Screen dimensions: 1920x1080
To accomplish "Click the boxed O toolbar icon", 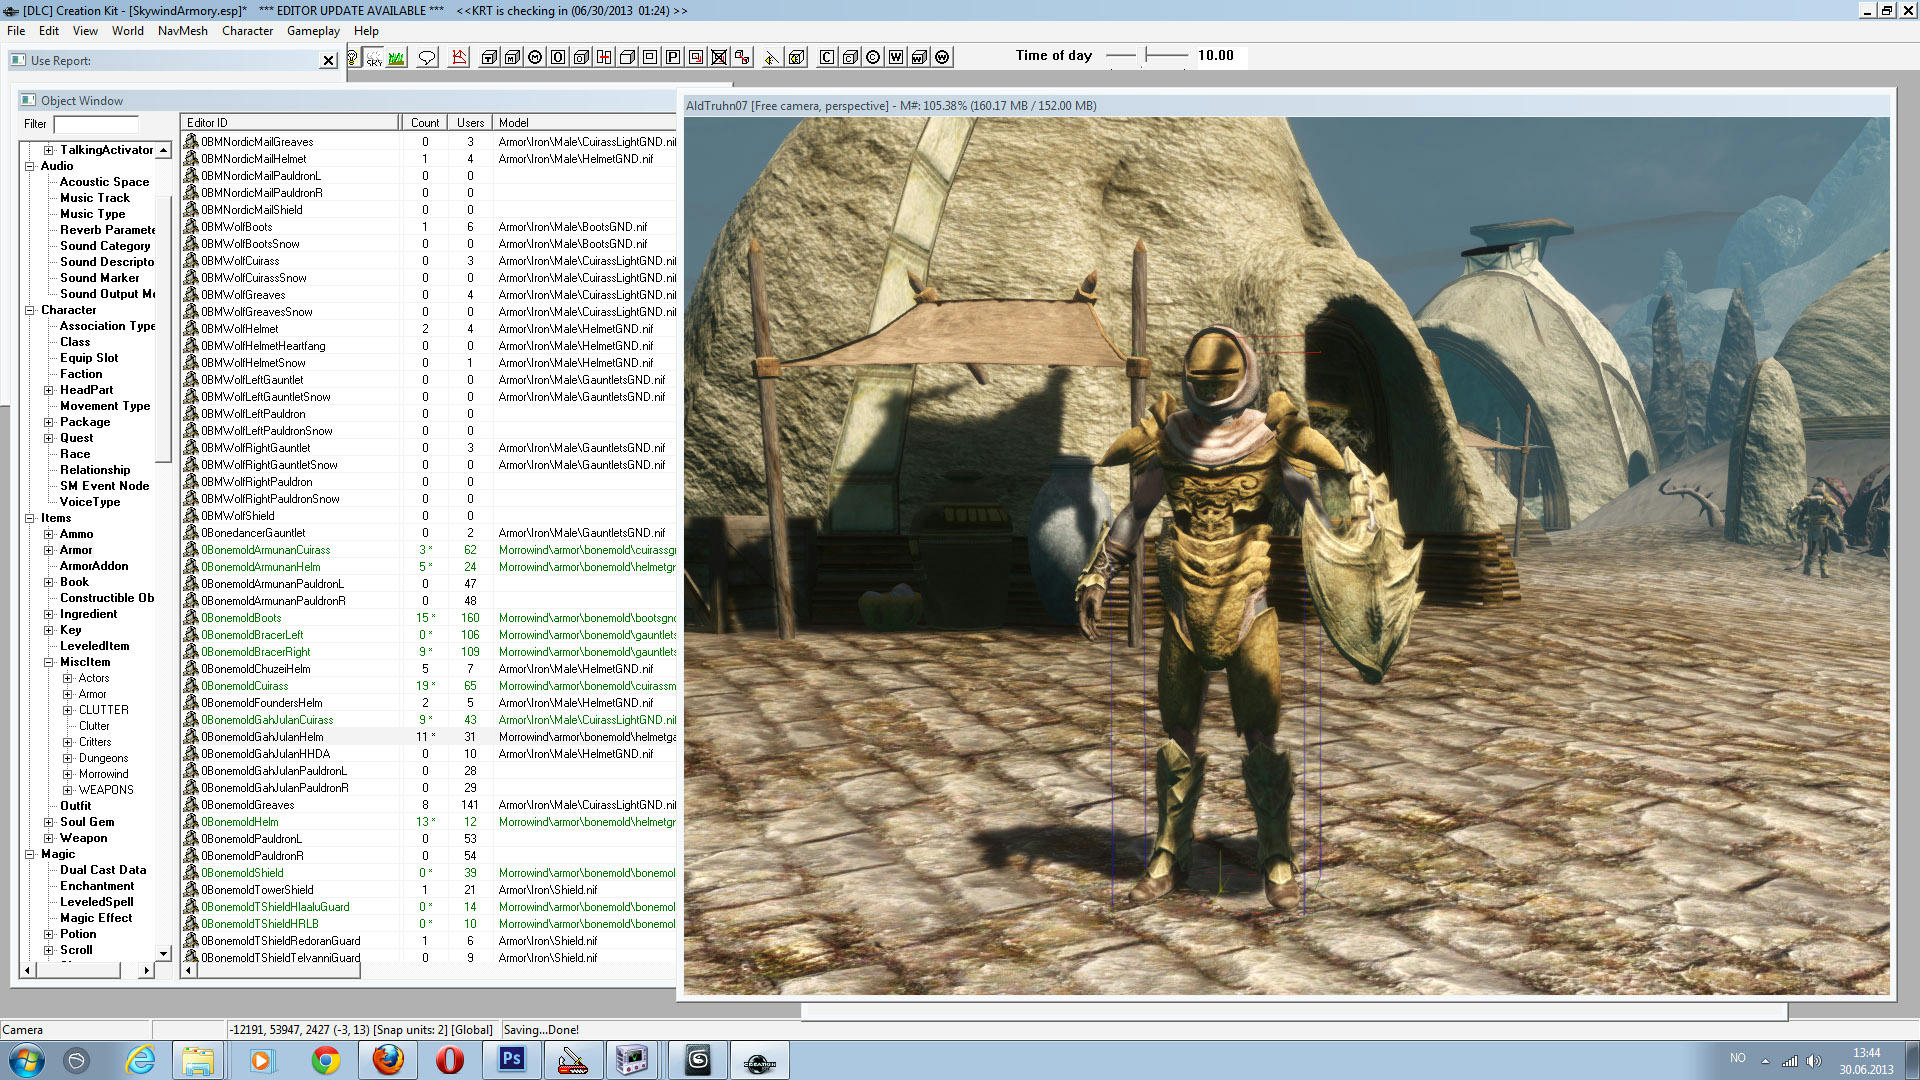I will (x=558, y=57).
